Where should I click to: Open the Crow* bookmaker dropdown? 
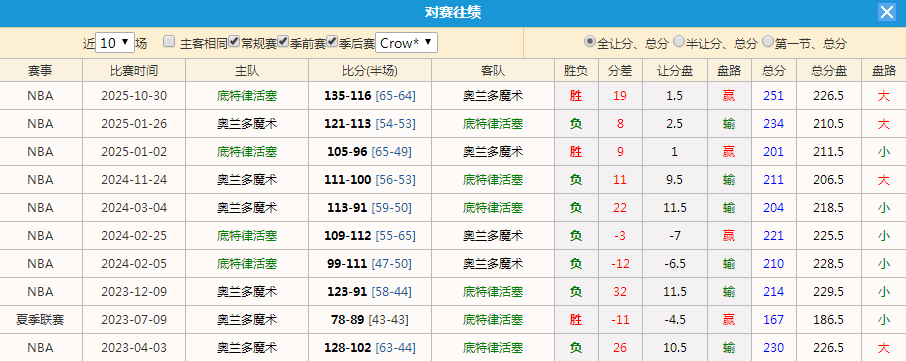406,43
